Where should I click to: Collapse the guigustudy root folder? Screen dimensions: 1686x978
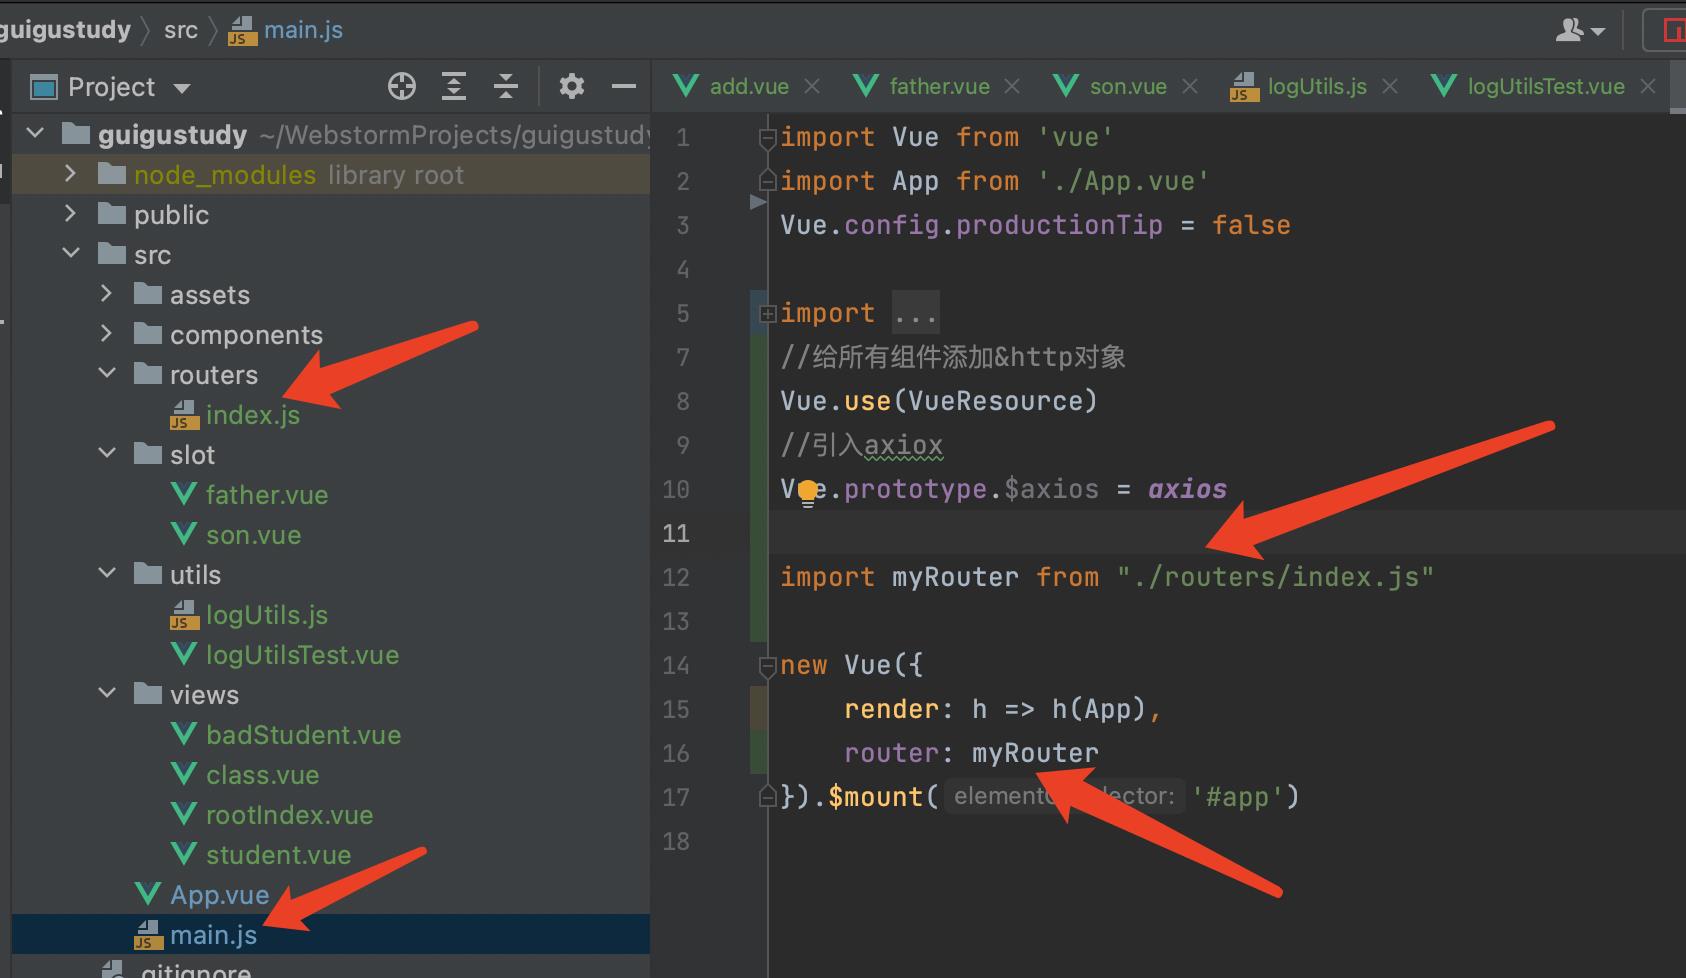click(36, 133)
